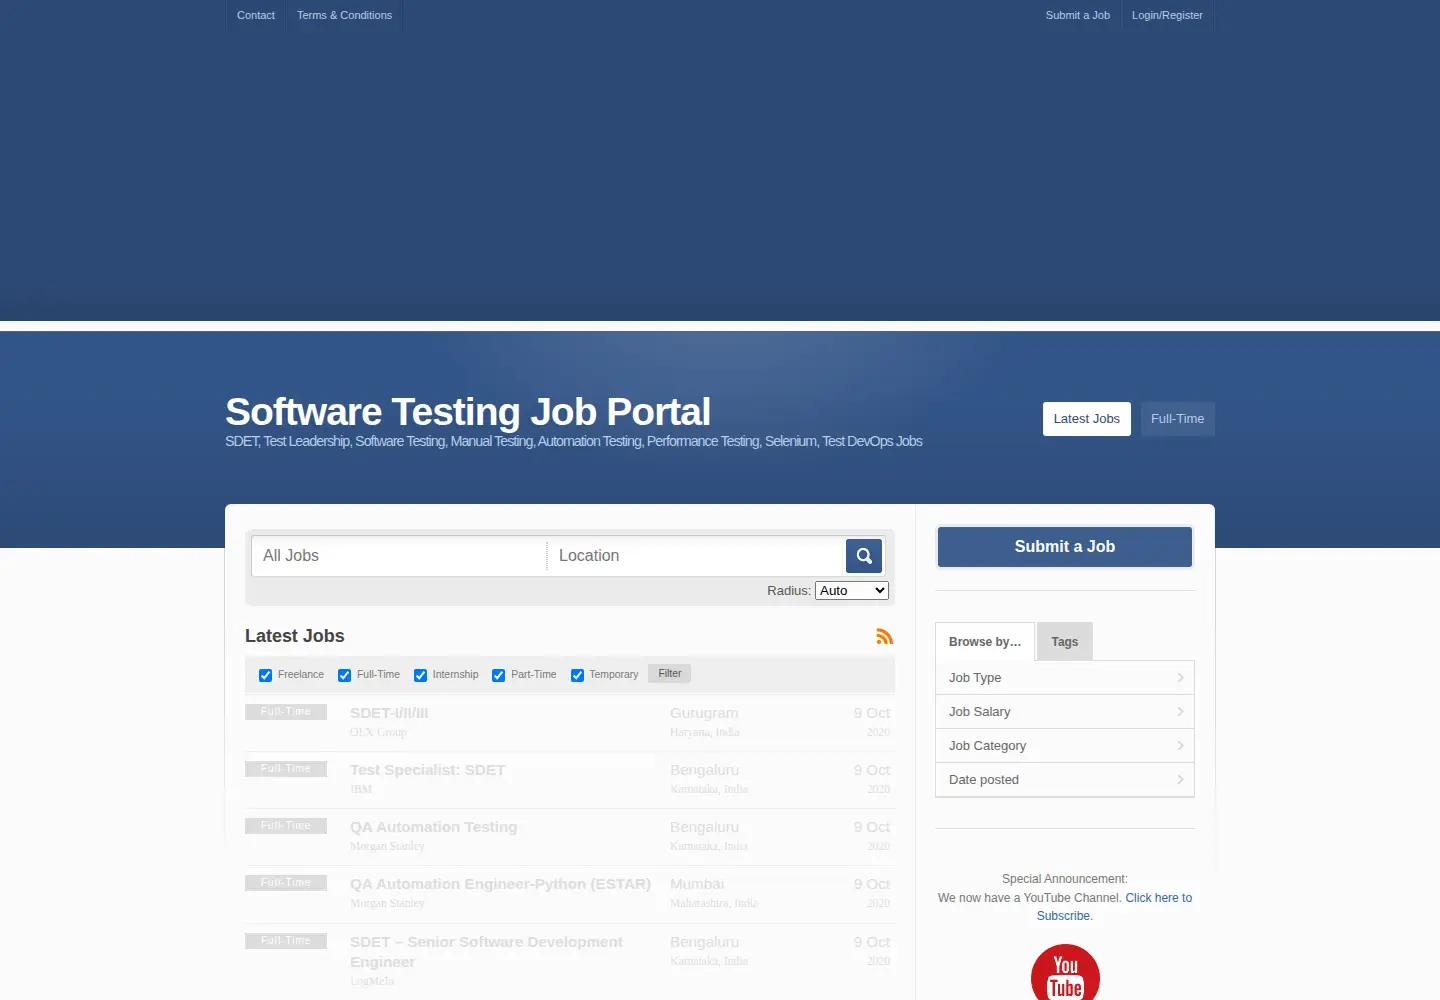Expand the Job Salary browse row

click(1065, 712)
